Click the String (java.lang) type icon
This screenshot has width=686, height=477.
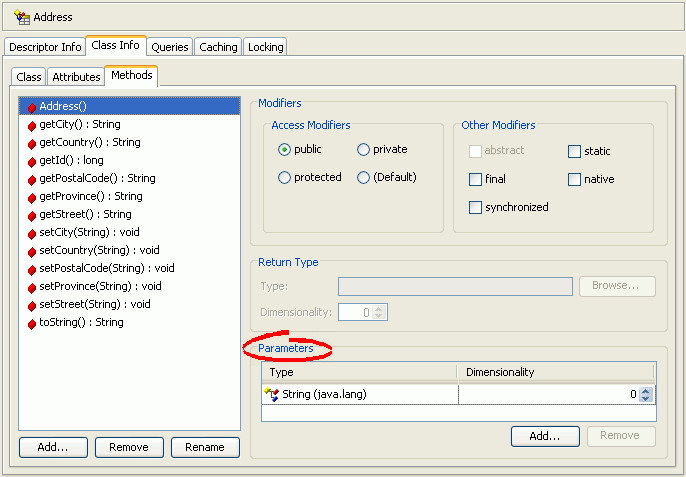click(x=272, y=394)
